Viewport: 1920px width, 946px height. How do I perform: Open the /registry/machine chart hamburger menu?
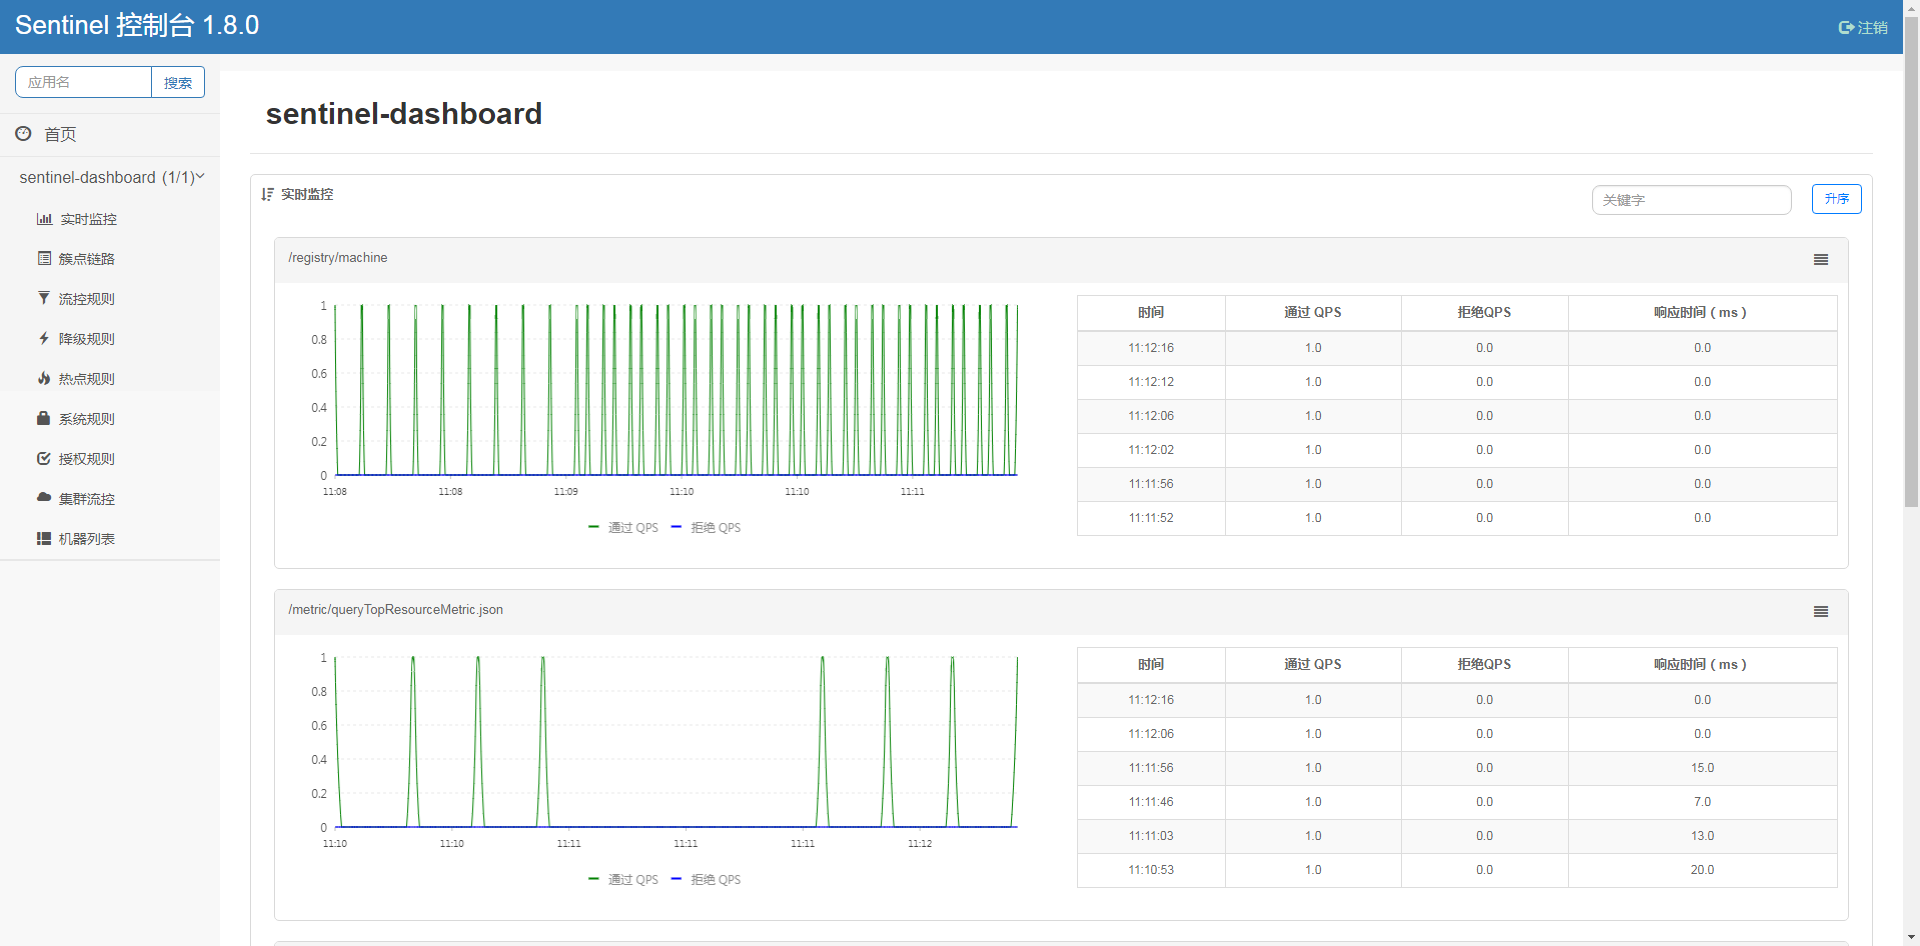[x=1820, y=259]
